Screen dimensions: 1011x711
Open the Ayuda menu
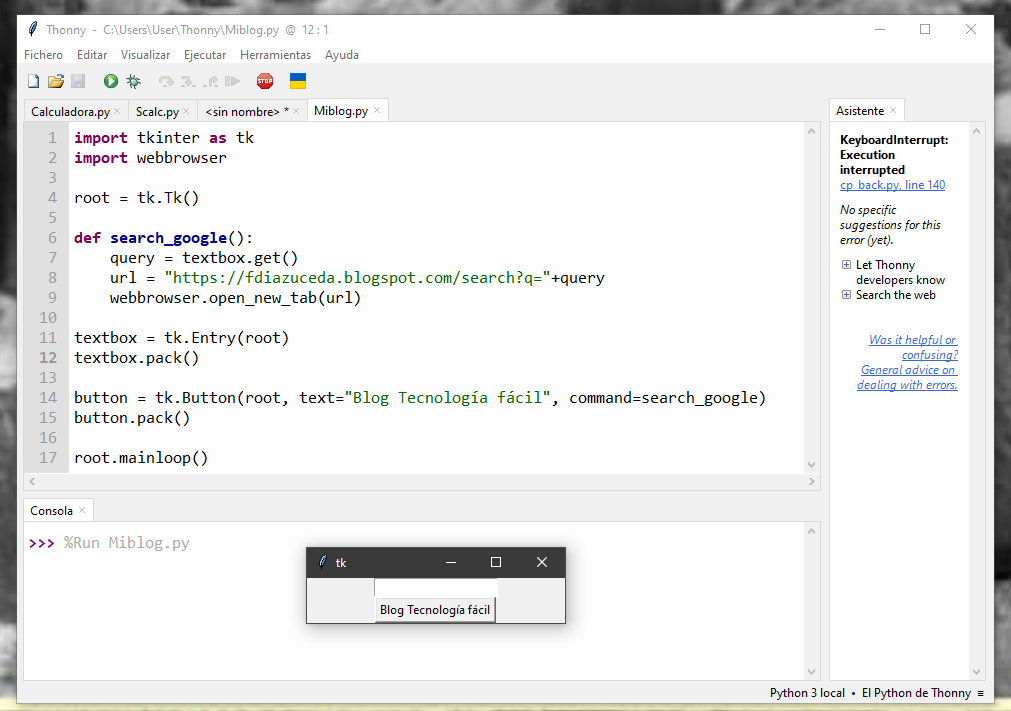(x=342, y=55)
